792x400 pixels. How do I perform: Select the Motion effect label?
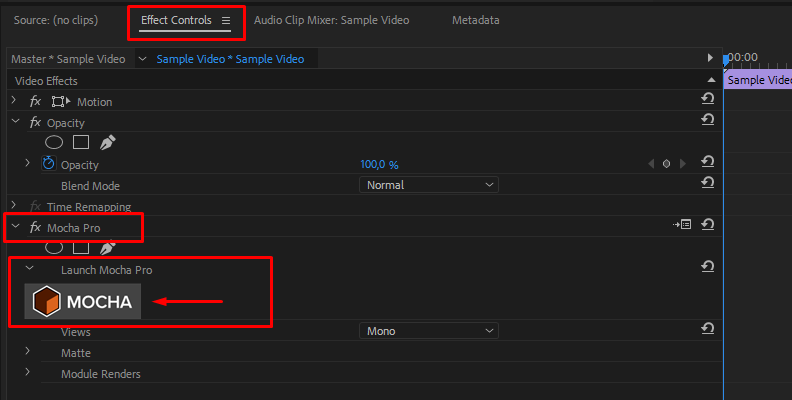click(x=94, y=102)
